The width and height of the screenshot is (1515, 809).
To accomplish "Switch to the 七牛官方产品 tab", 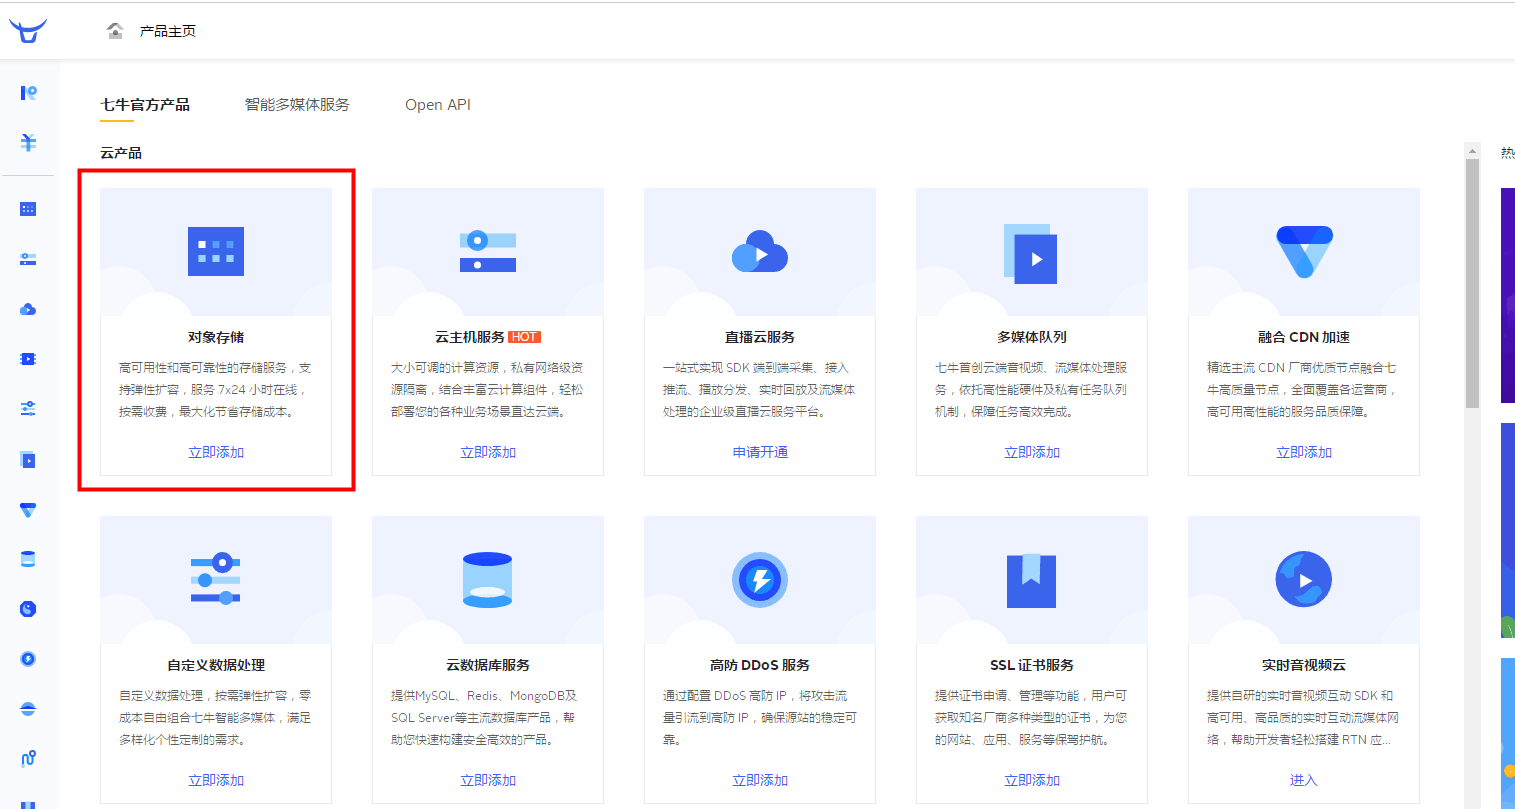I will (x=145, y=105).
